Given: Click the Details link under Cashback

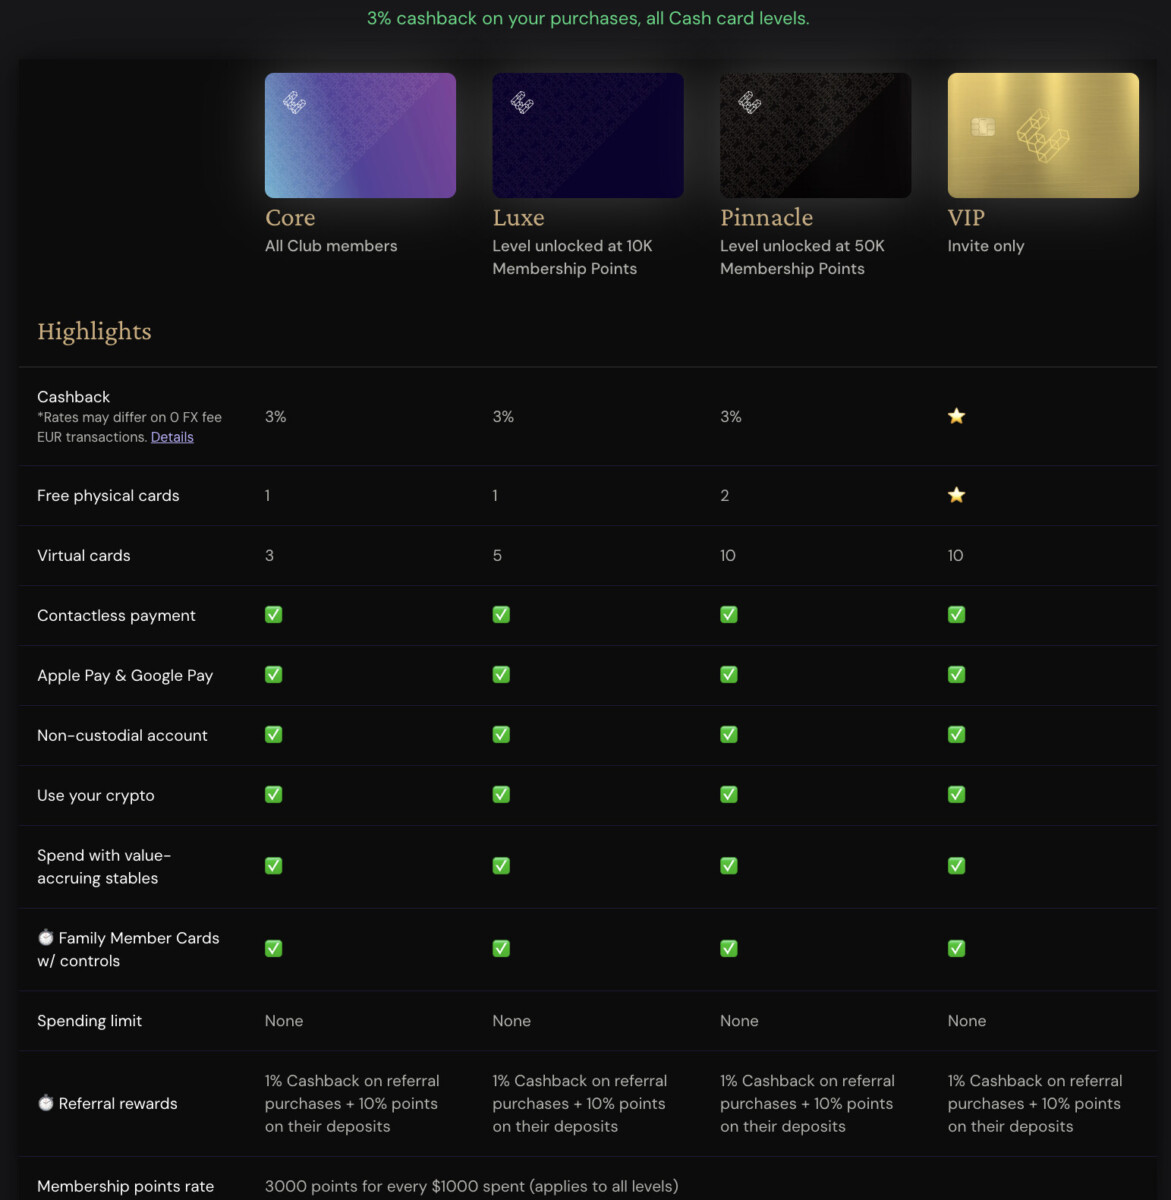Looking at the screenshot, I should 172,437.
